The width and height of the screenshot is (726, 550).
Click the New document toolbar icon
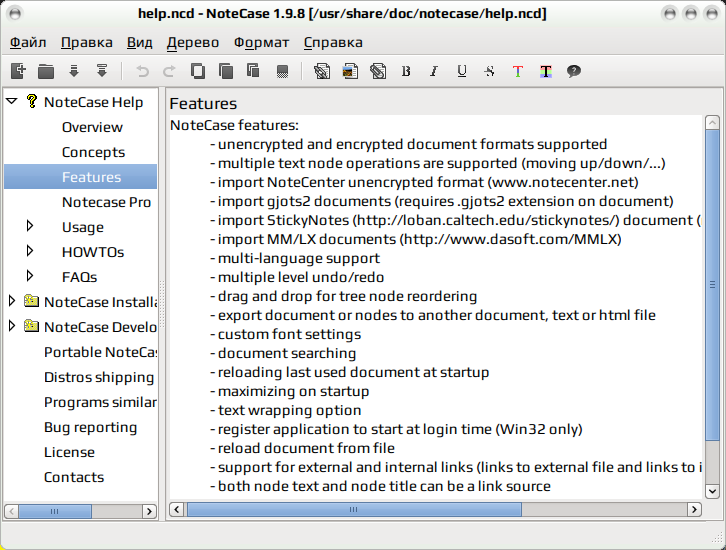tap(18, 71)
